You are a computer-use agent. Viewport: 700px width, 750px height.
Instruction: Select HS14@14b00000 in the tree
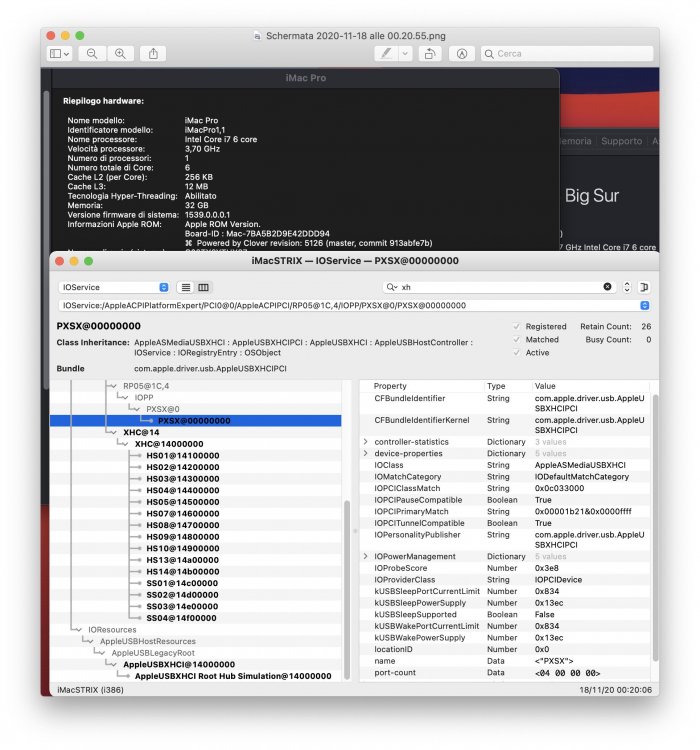[x=183, y=572]
